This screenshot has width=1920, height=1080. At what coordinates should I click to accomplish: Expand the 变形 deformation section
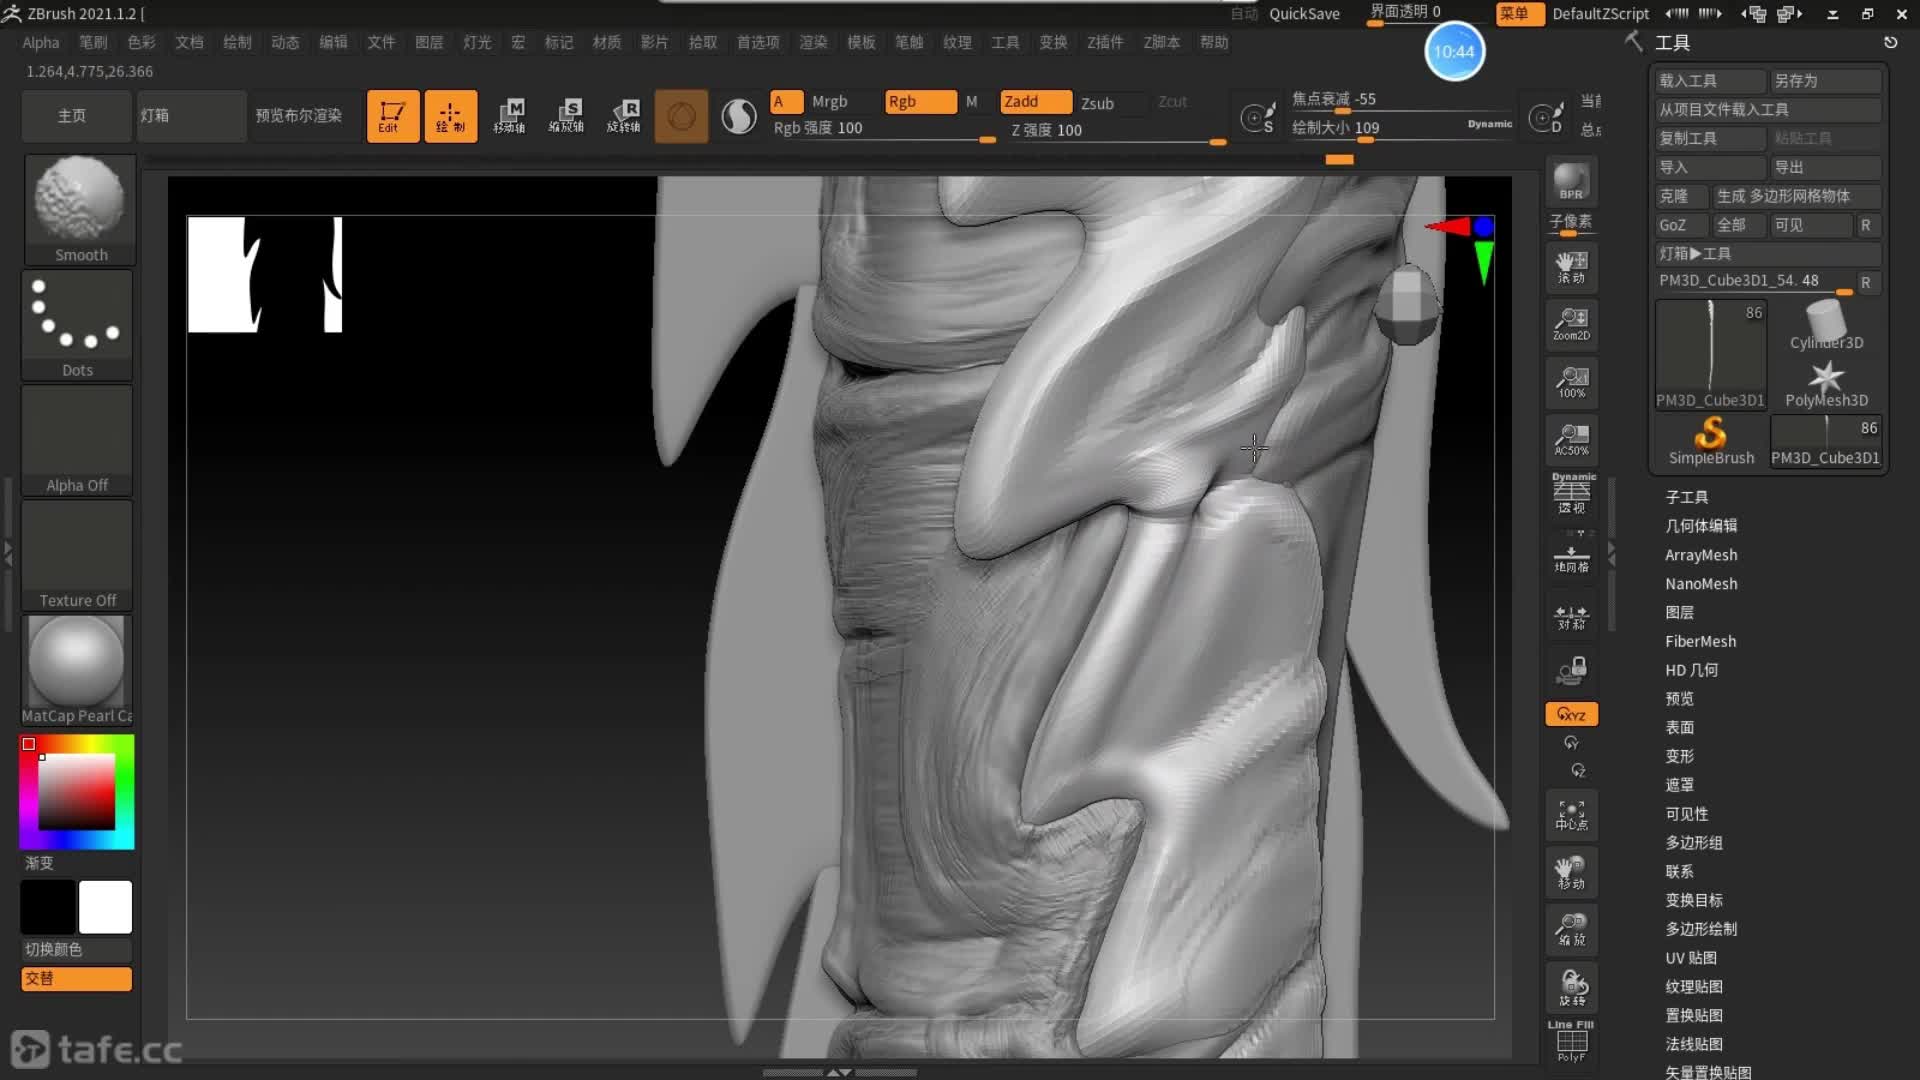[1679, 756]
